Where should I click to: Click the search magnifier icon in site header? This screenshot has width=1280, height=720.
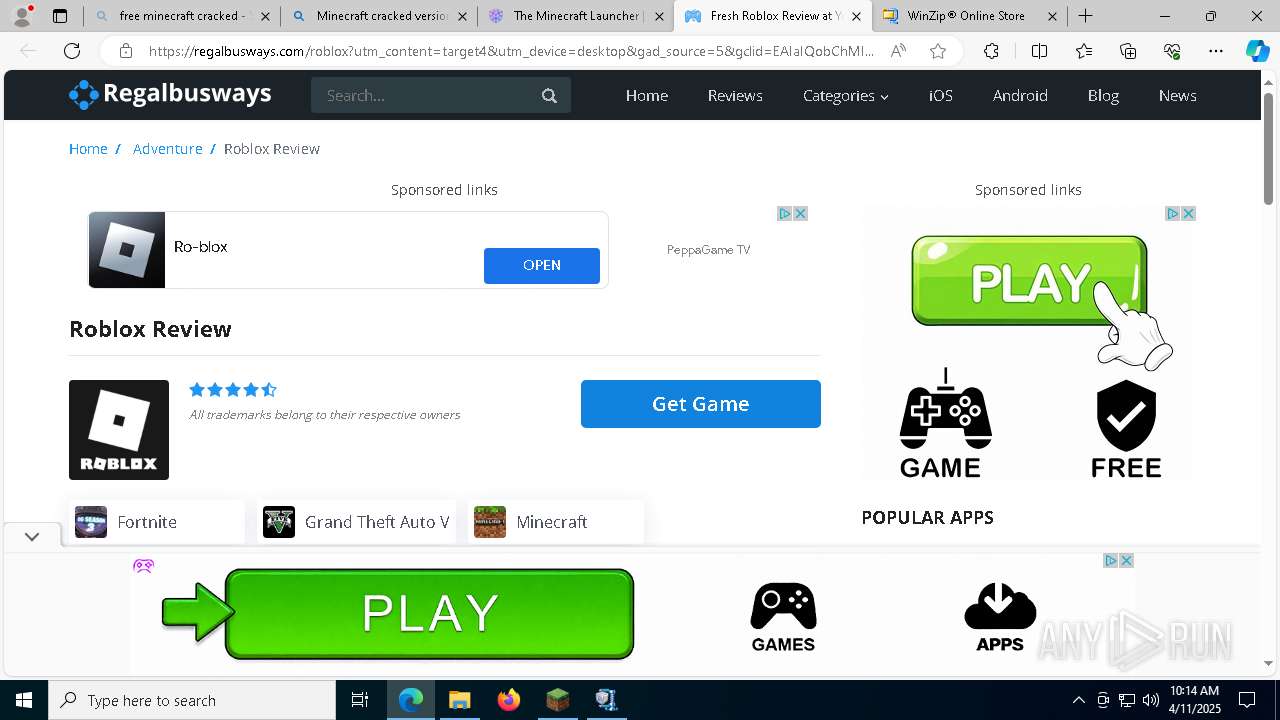[x=549, y=96]
